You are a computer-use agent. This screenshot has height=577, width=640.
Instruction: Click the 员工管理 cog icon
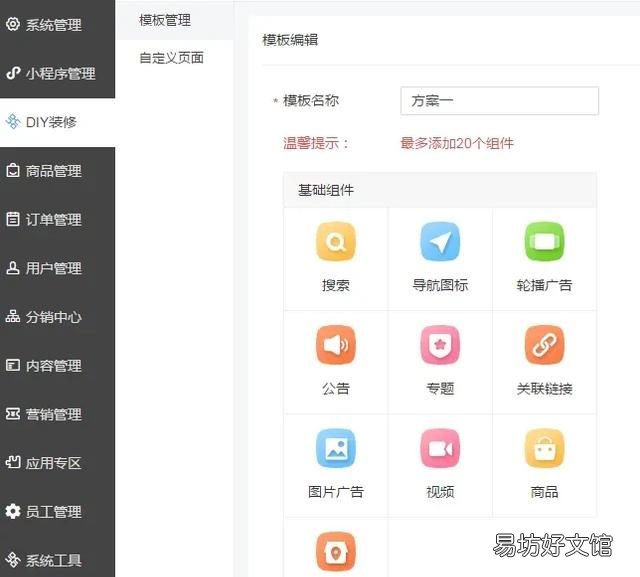[x=13, y=511]
